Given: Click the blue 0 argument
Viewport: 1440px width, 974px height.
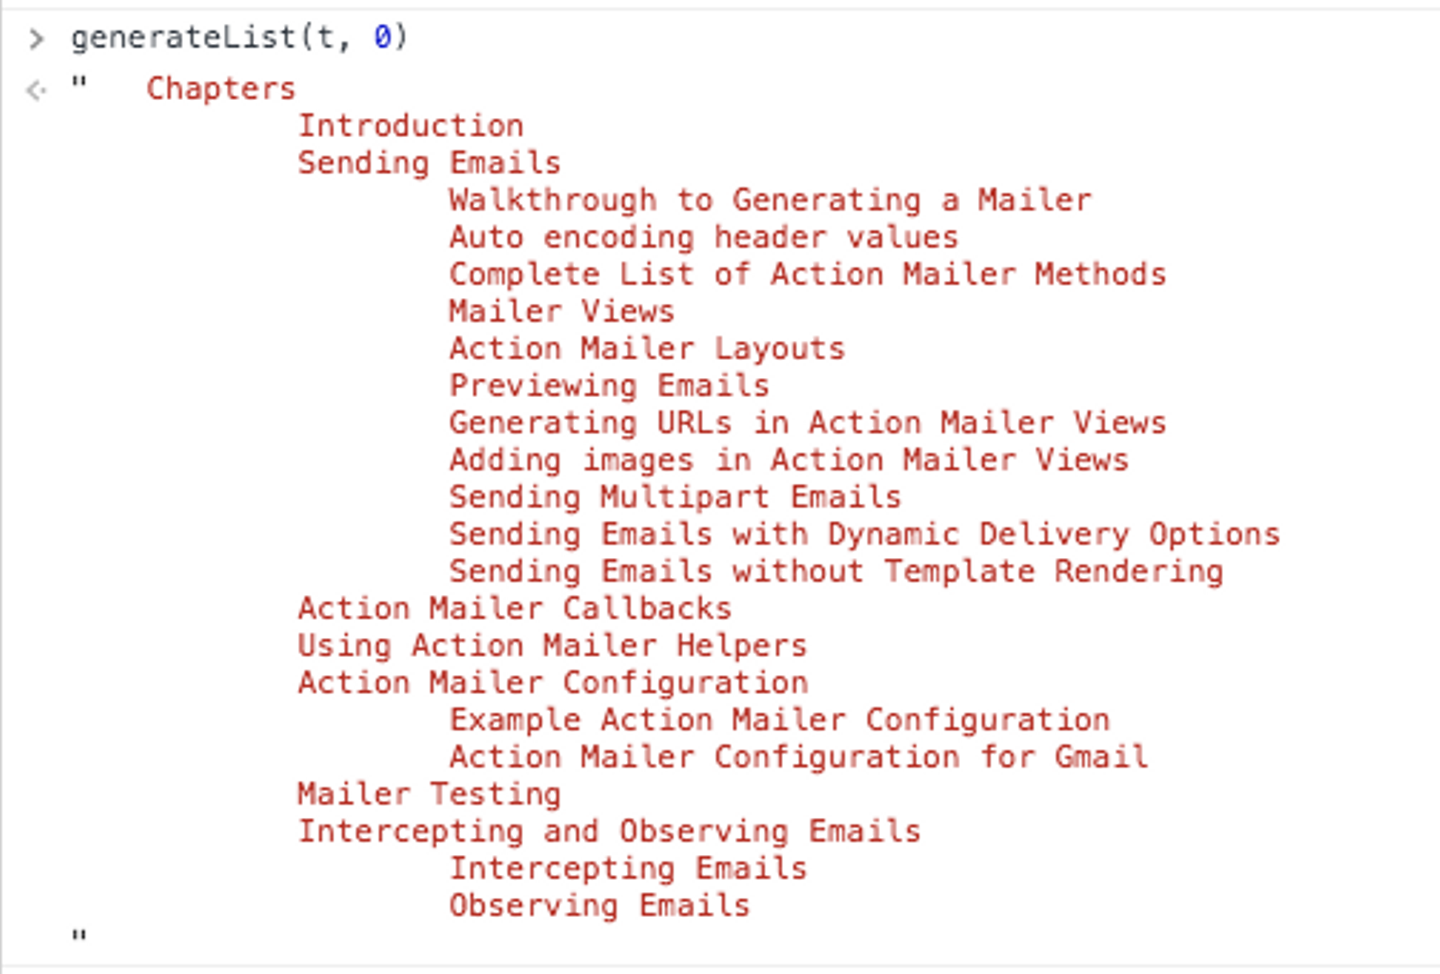Looking at the screenshot, I should [383, 38].
